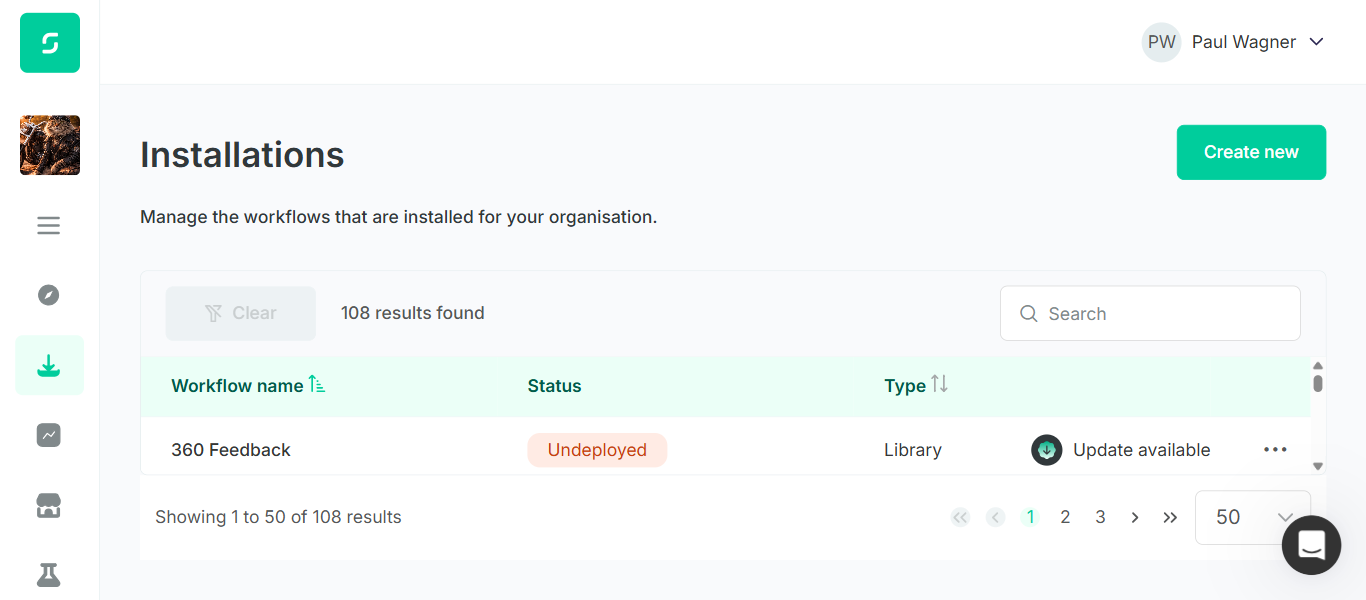Click the Clear filters button
This screenshot has height=600, width=1366.
click(x=241, y=313)
